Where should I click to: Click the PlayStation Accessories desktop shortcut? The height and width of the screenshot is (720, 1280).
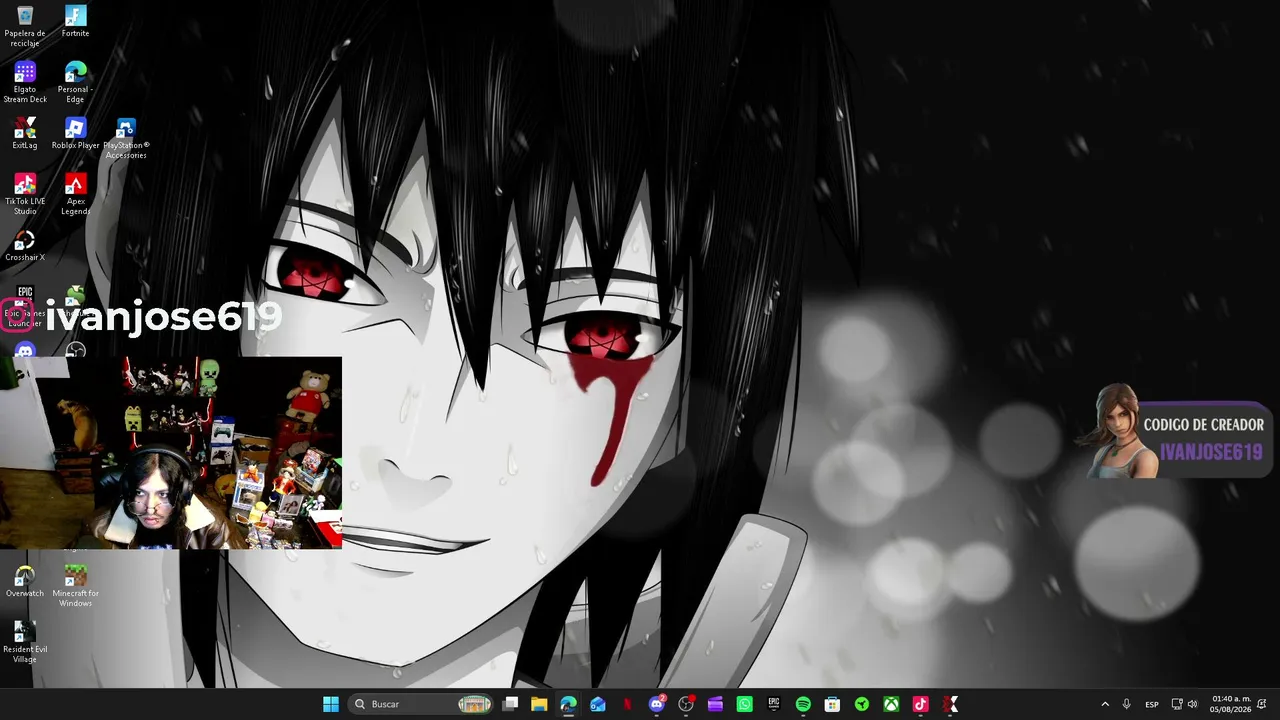tap(126, 138)
